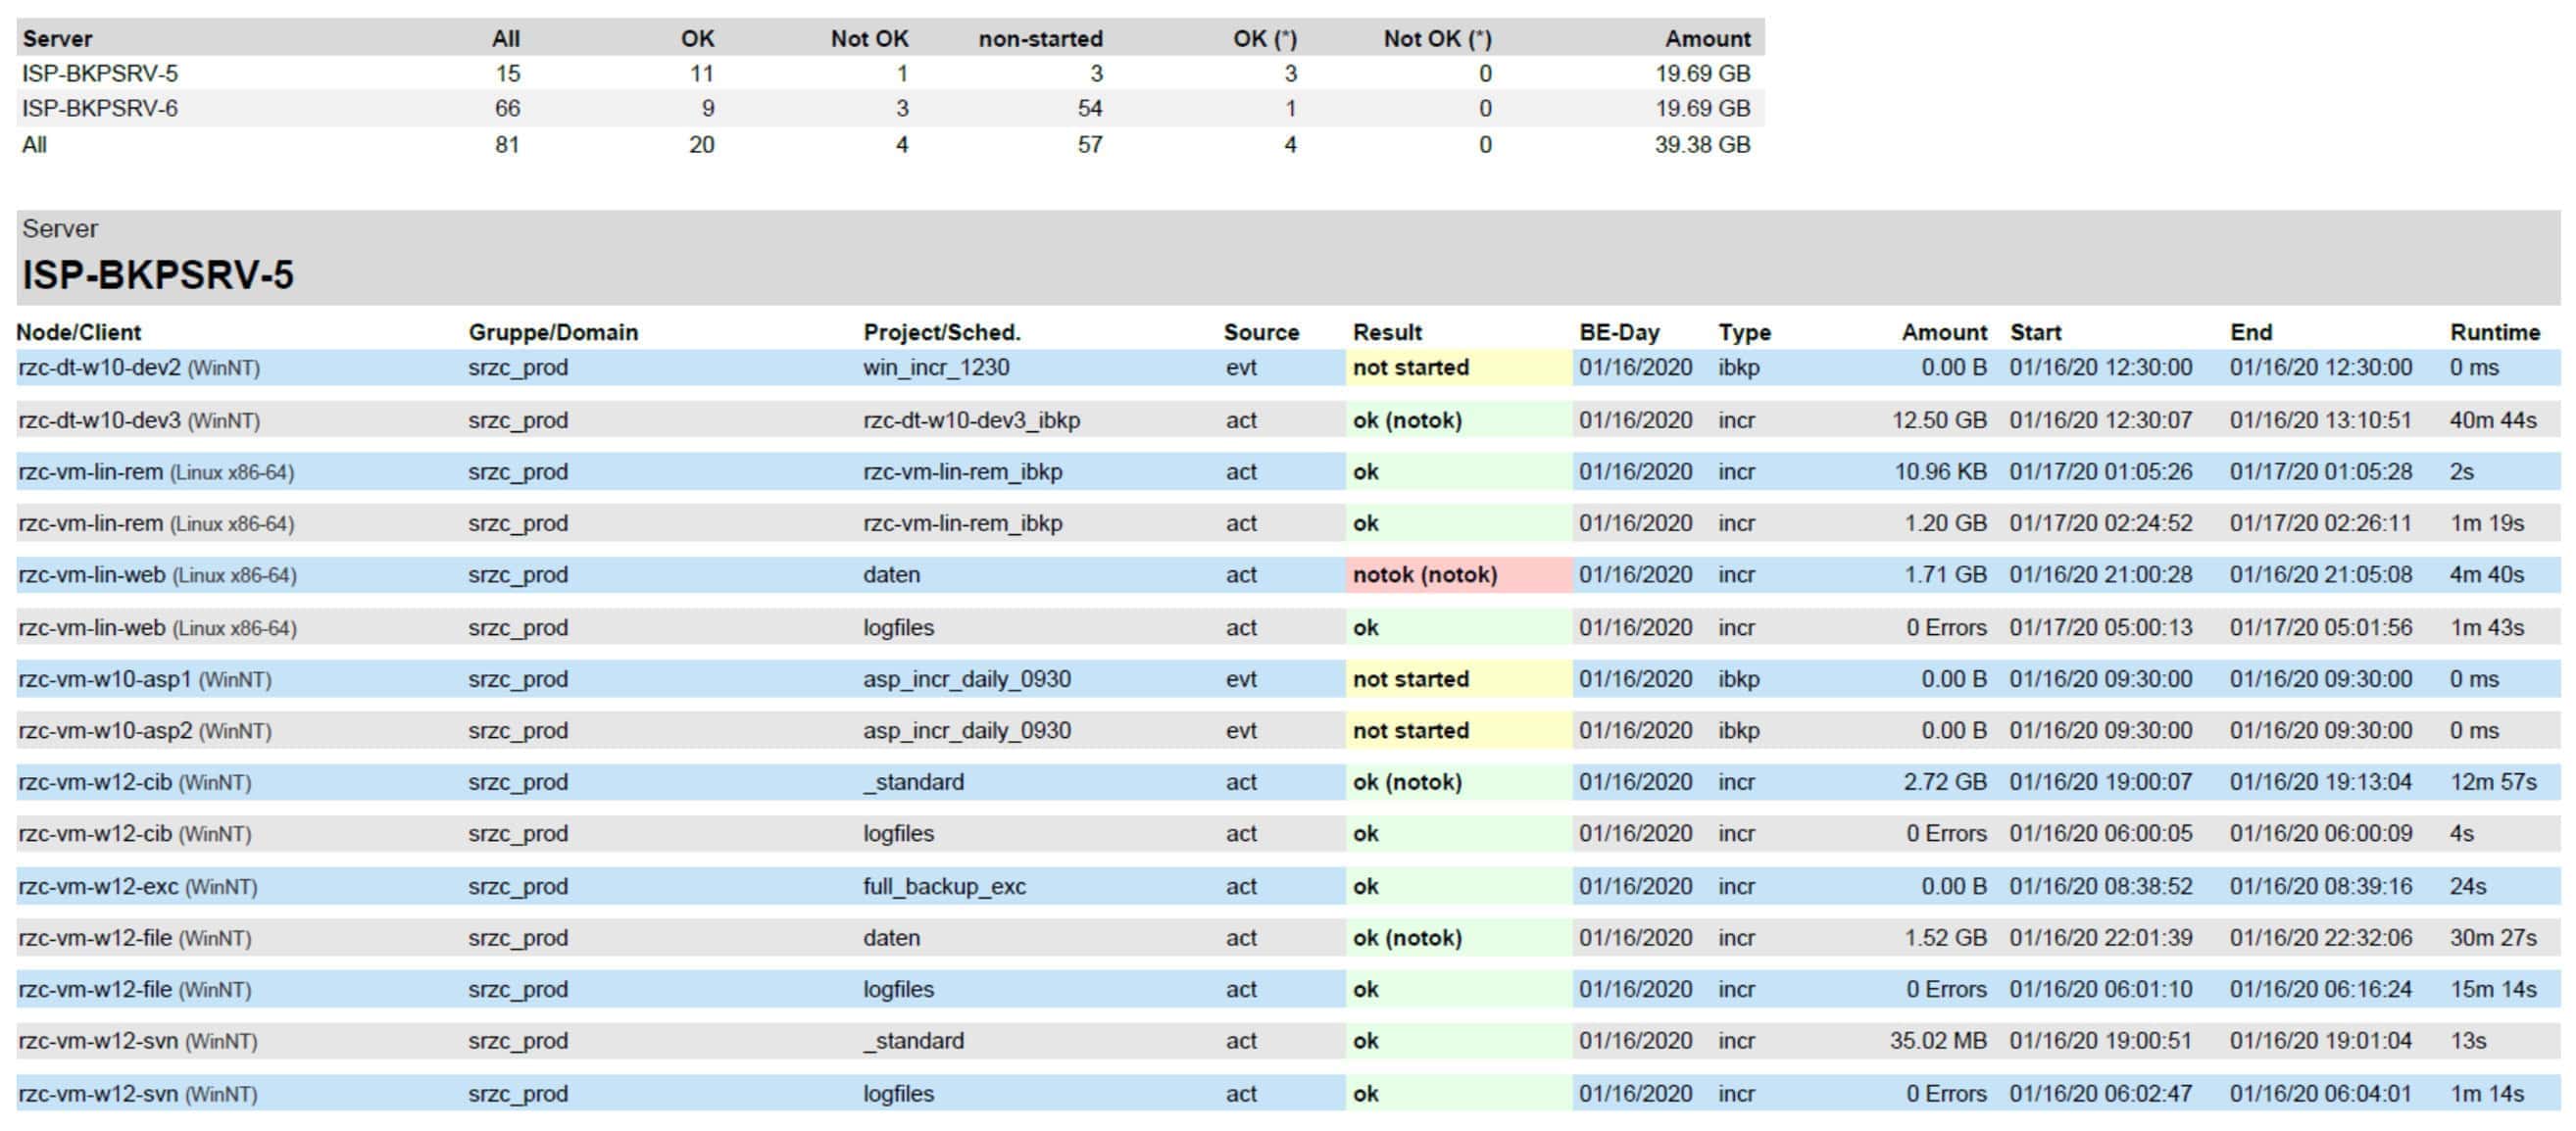The width and height of the screenshot is (2576, 1131).
Task: Click the 'Node/Client' column header
Action: pos(79,332)
